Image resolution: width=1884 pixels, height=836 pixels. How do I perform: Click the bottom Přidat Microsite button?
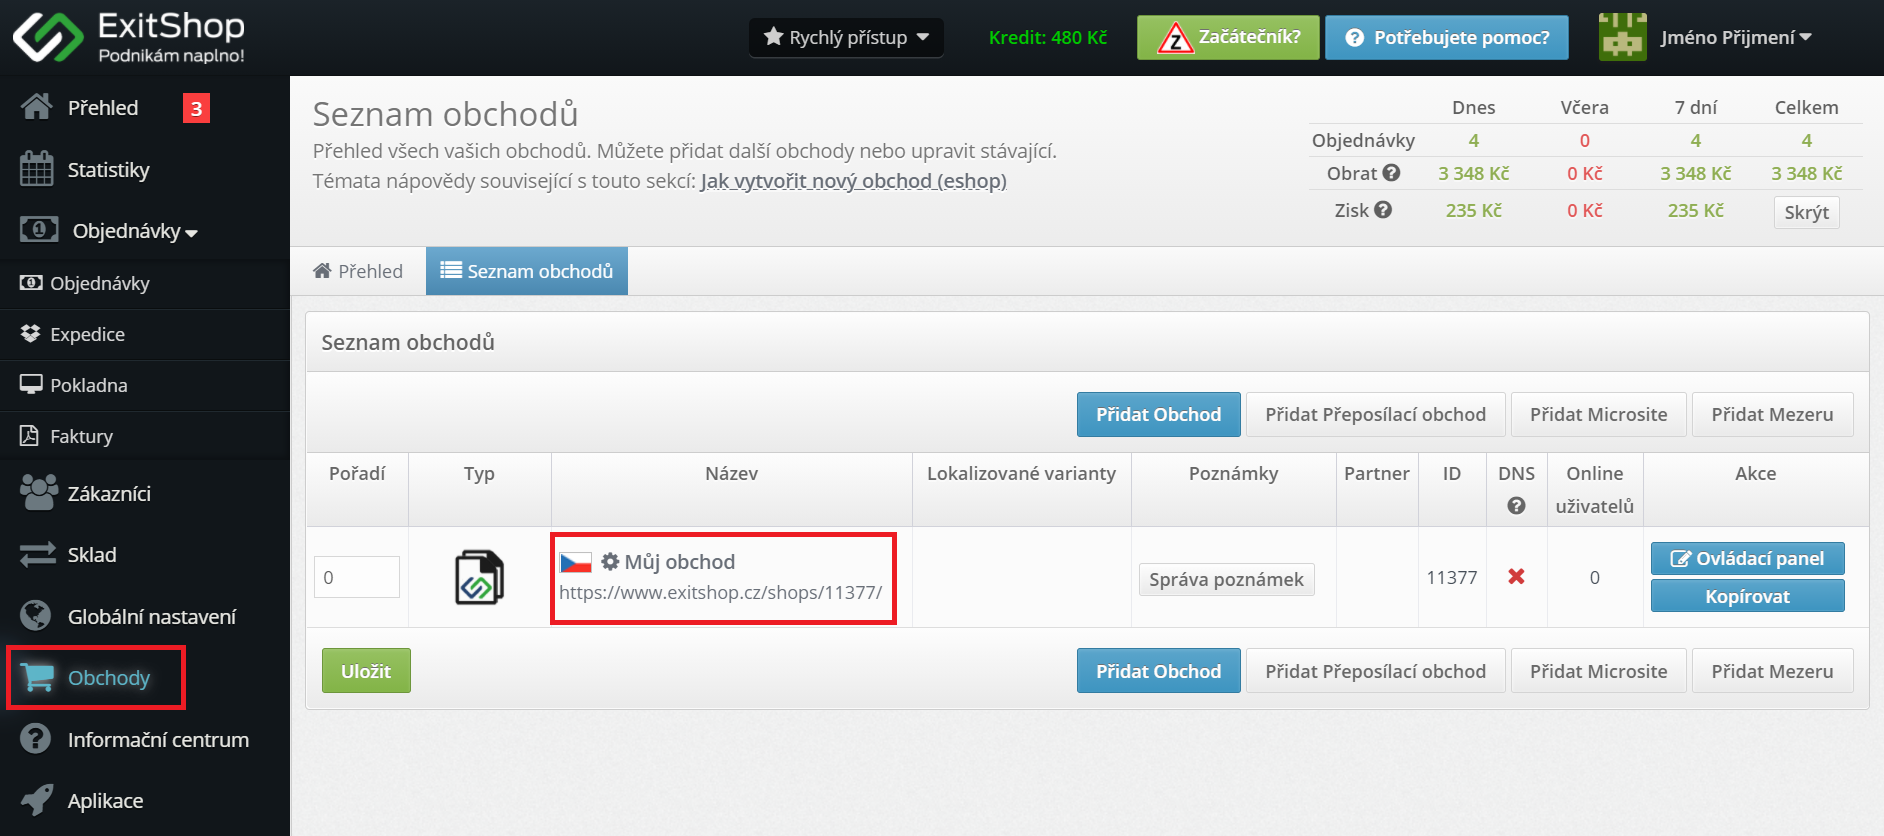pos(1598,671)
